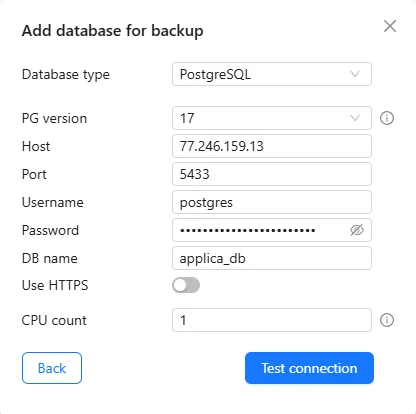Click the Test connection button
Image resolution: width=416 pixels, height=414 pixels.
pyautogui.click(x=309, y=368)
